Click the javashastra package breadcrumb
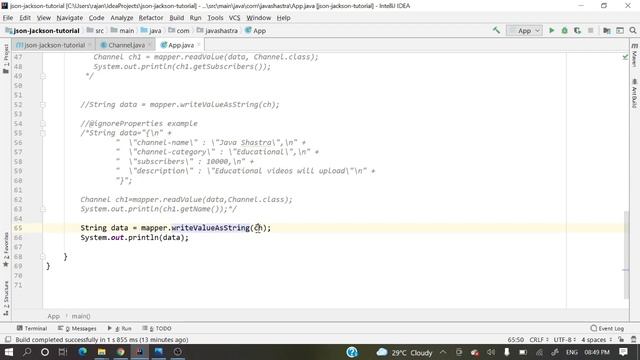This screenshot has width=640, height=360. pos(217,31)
